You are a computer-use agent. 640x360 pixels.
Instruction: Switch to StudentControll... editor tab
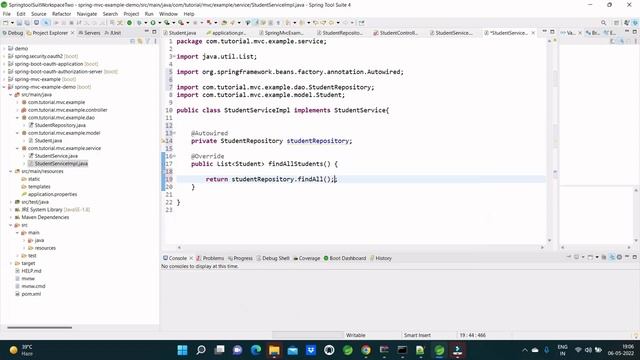pos(395,33)
